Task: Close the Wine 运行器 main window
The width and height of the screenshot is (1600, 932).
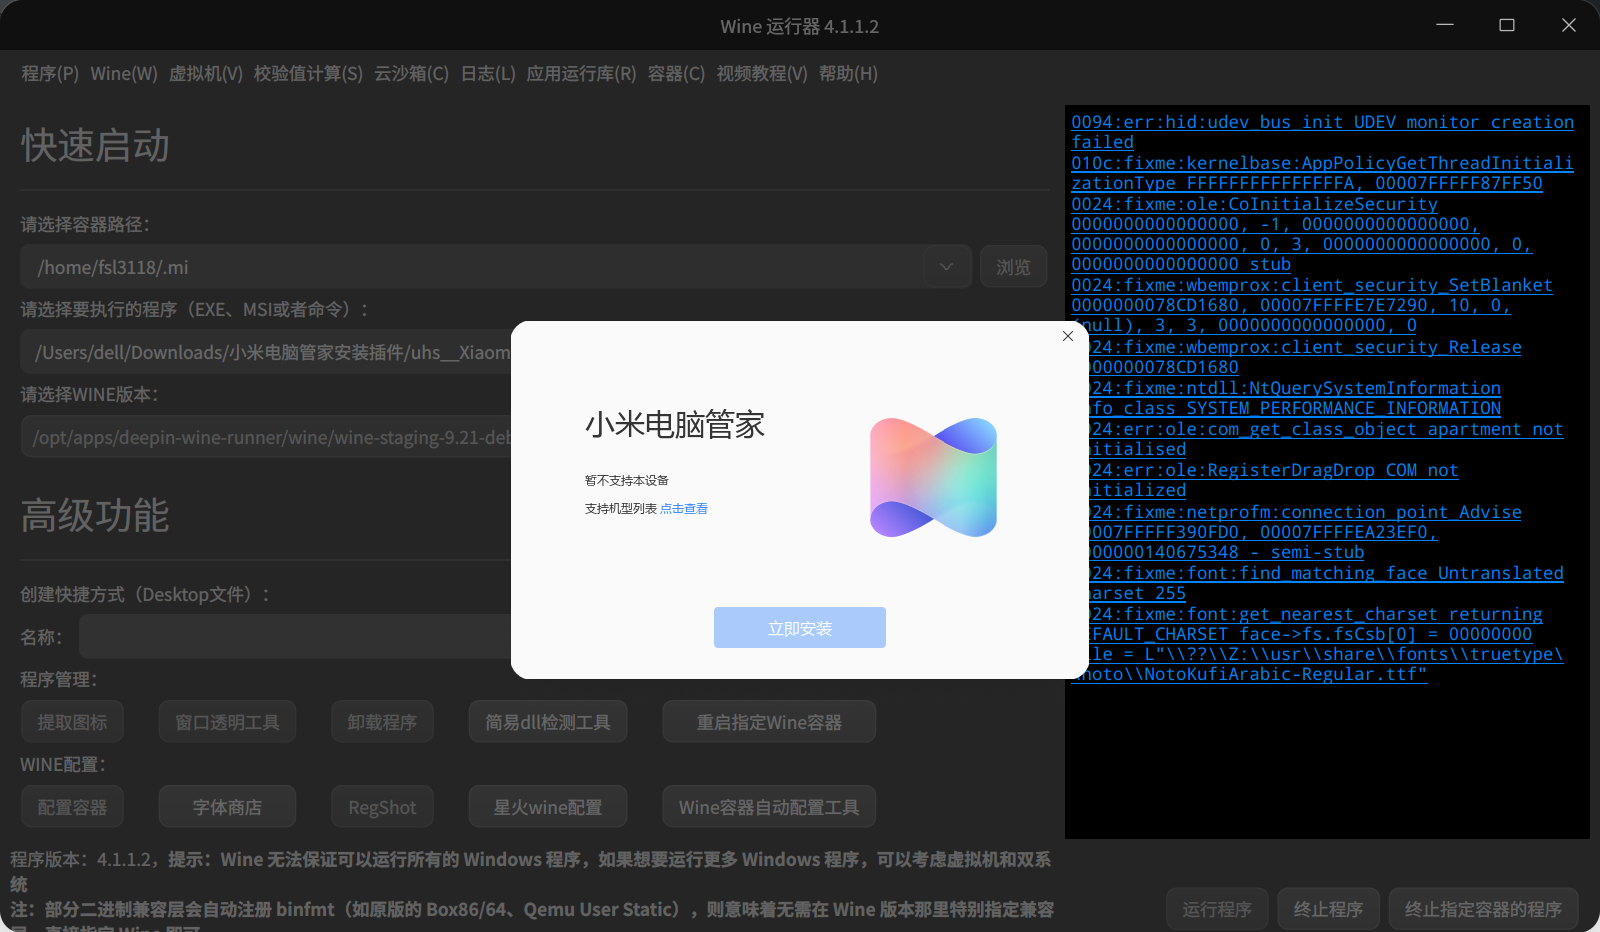Action: tap(1569, 25)
